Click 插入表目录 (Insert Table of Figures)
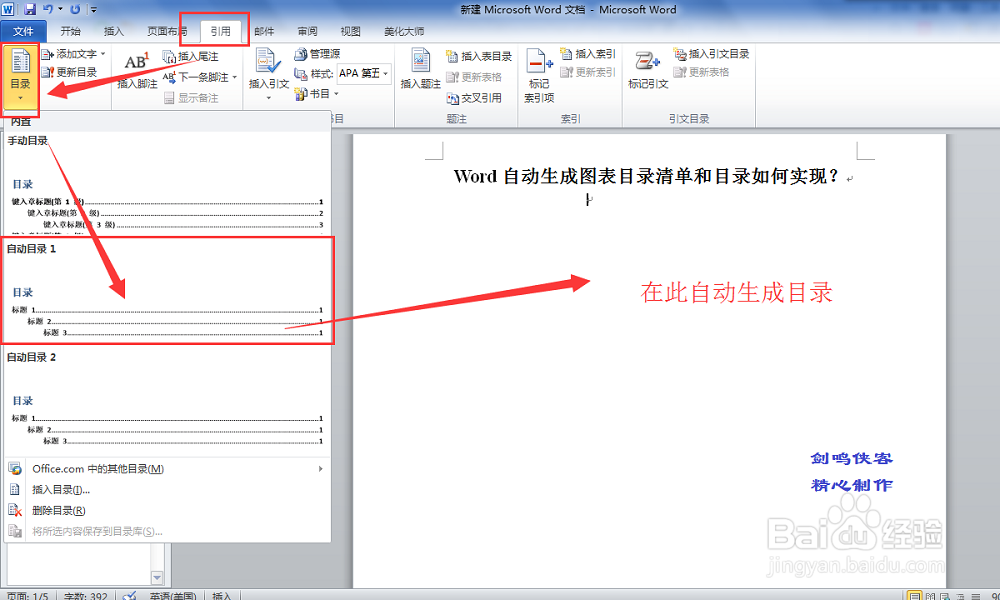 click(x=479, y=56)
